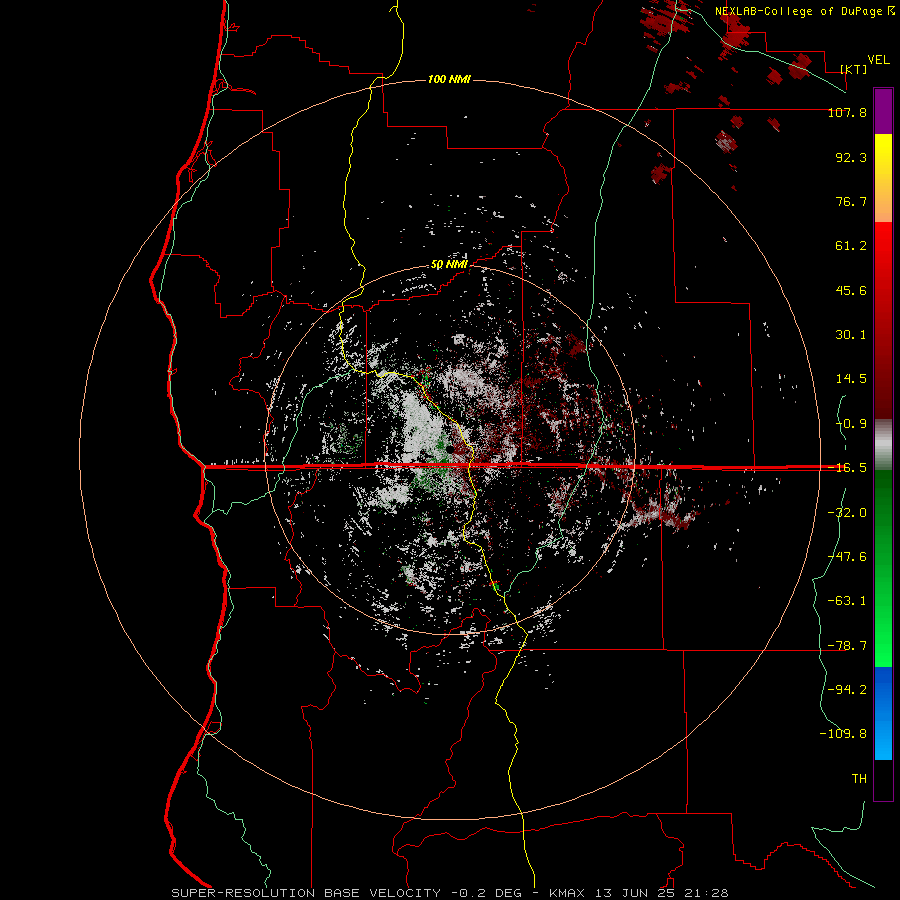Click the 61.2 velocity scale value

(851, 246)
